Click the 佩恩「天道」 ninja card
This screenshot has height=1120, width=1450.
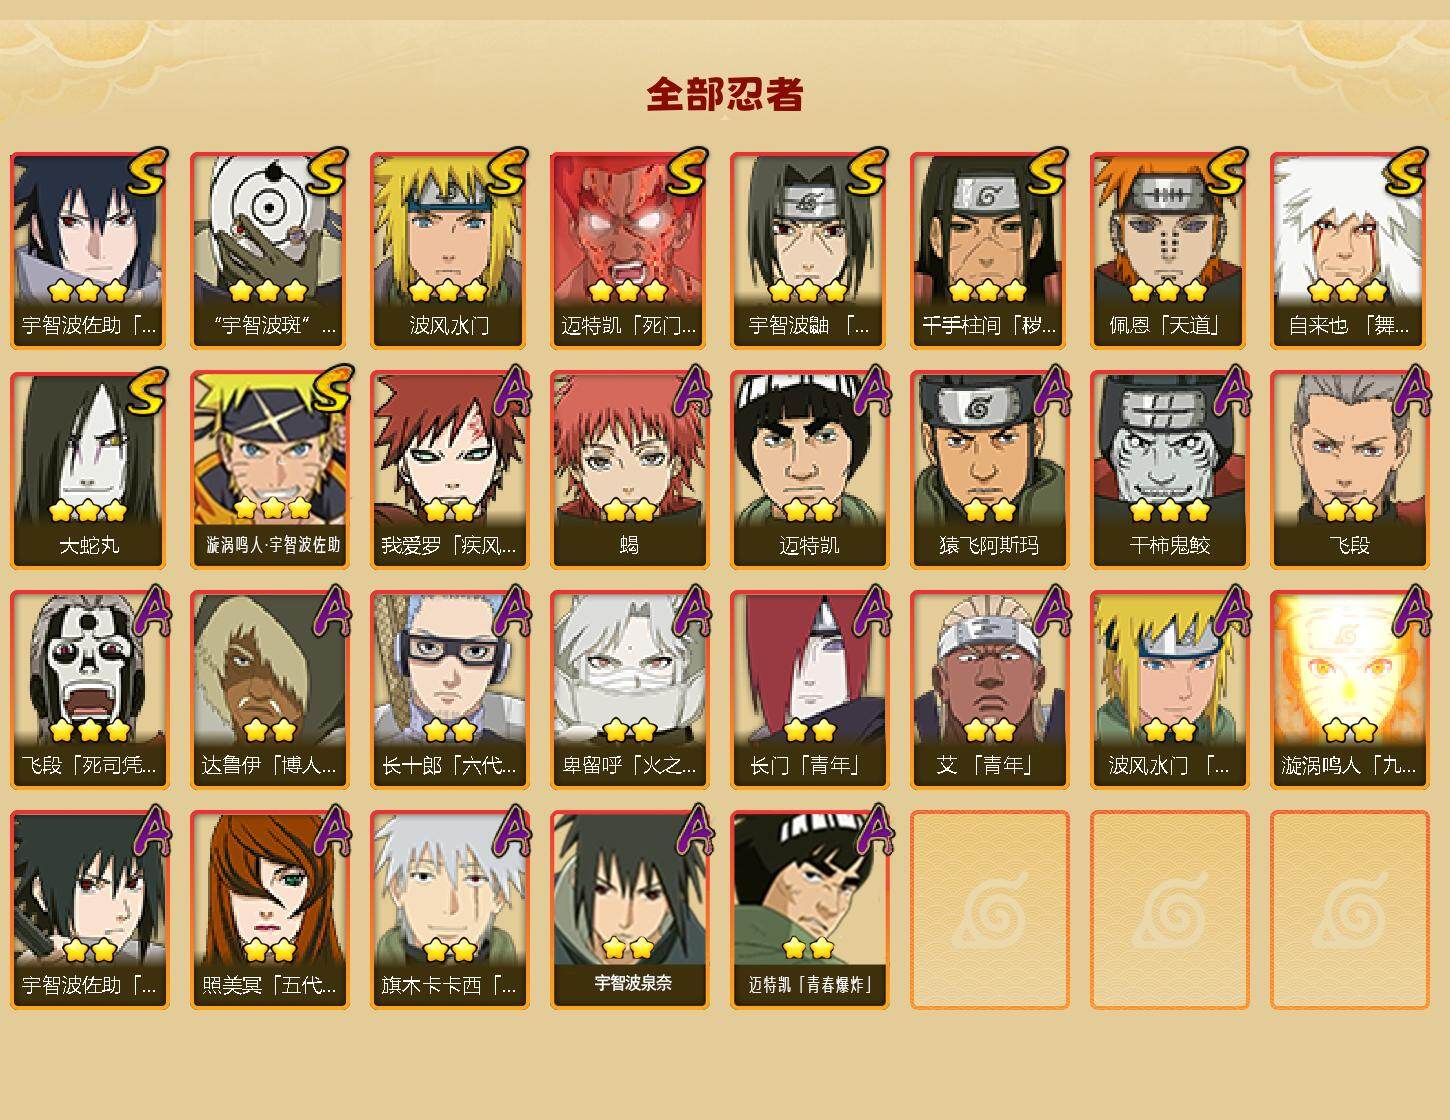[x=1169, y=250]
